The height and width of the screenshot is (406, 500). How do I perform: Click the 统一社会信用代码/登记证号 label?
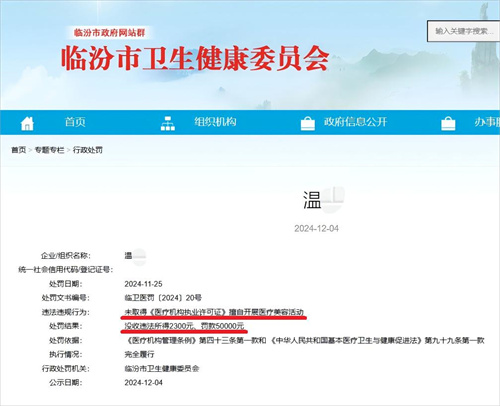click(66, 270)
